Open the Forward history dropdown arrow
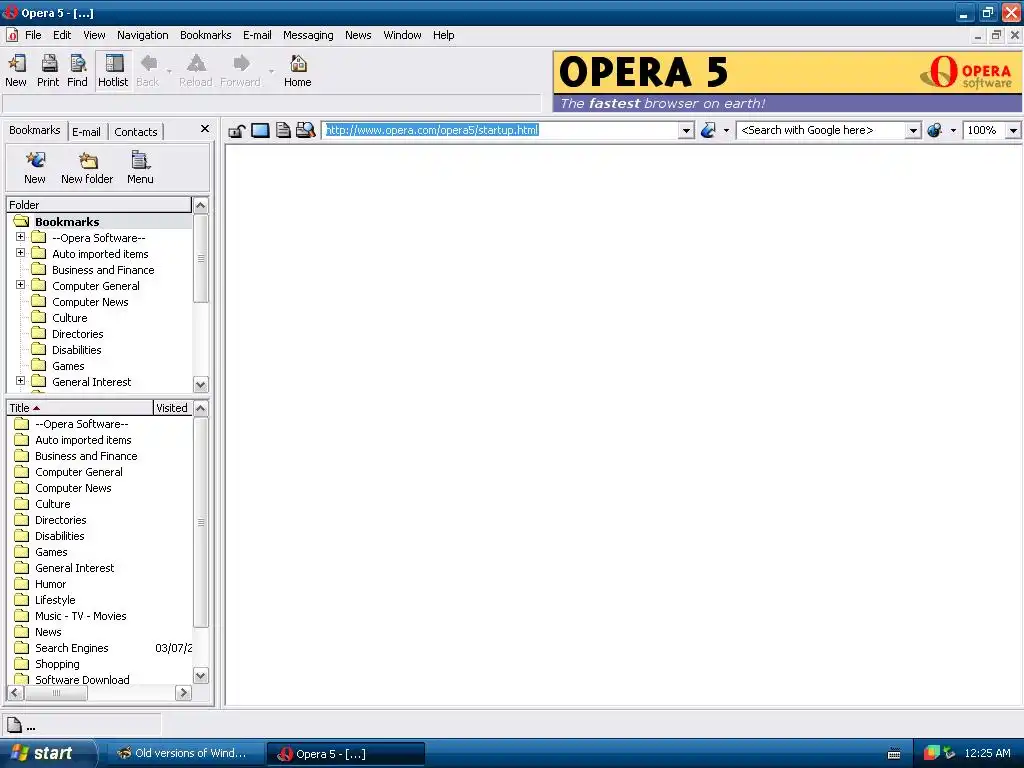The height and width of the screenshot is (768, 1024). point(271,71)
